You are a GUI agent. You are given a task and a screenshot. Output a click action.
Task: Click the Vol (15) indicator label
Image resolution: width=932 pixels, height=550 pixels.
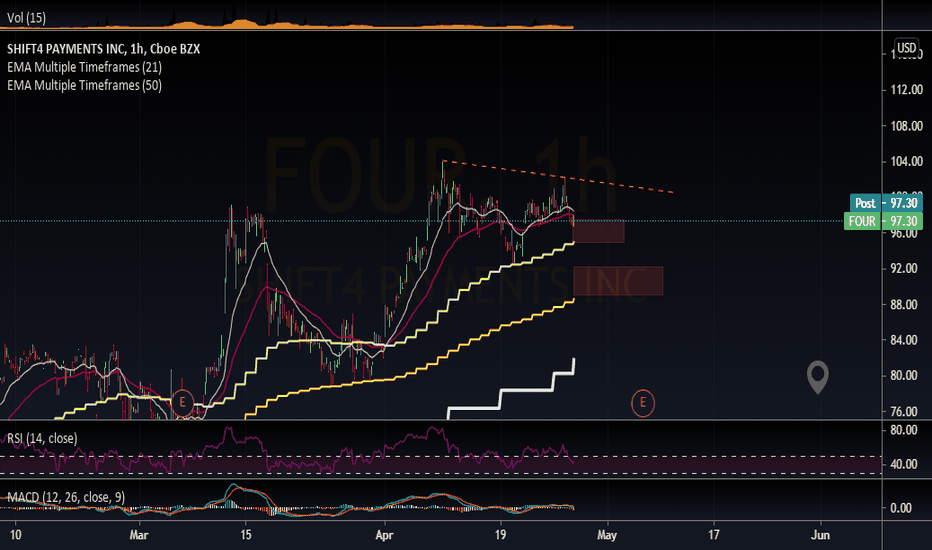(26, 18)
